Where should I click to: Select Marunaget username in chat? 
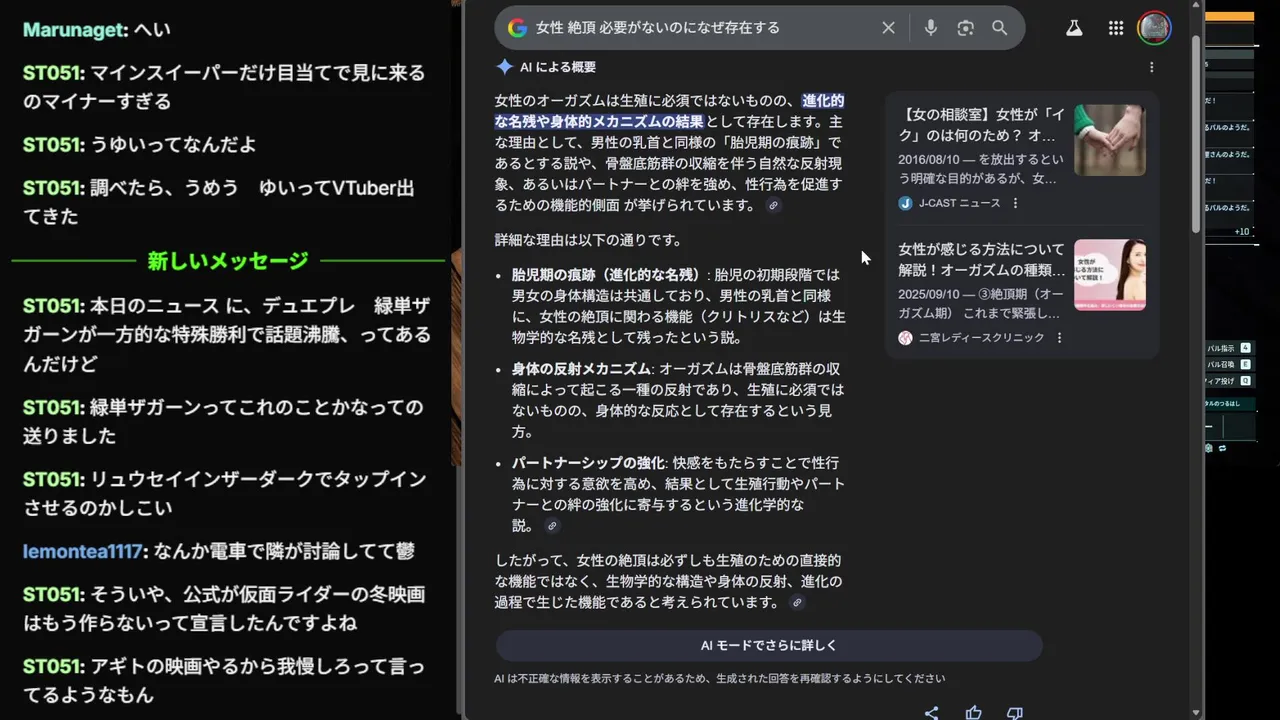point(76,30)
